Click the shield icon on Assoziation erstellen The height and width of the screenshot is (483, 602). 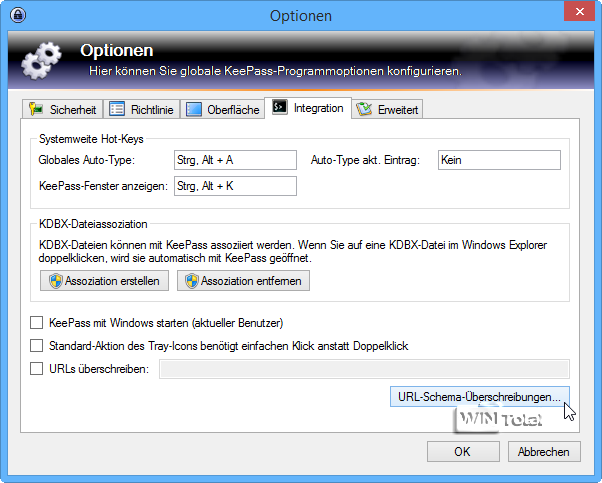[x=56, y=281]
